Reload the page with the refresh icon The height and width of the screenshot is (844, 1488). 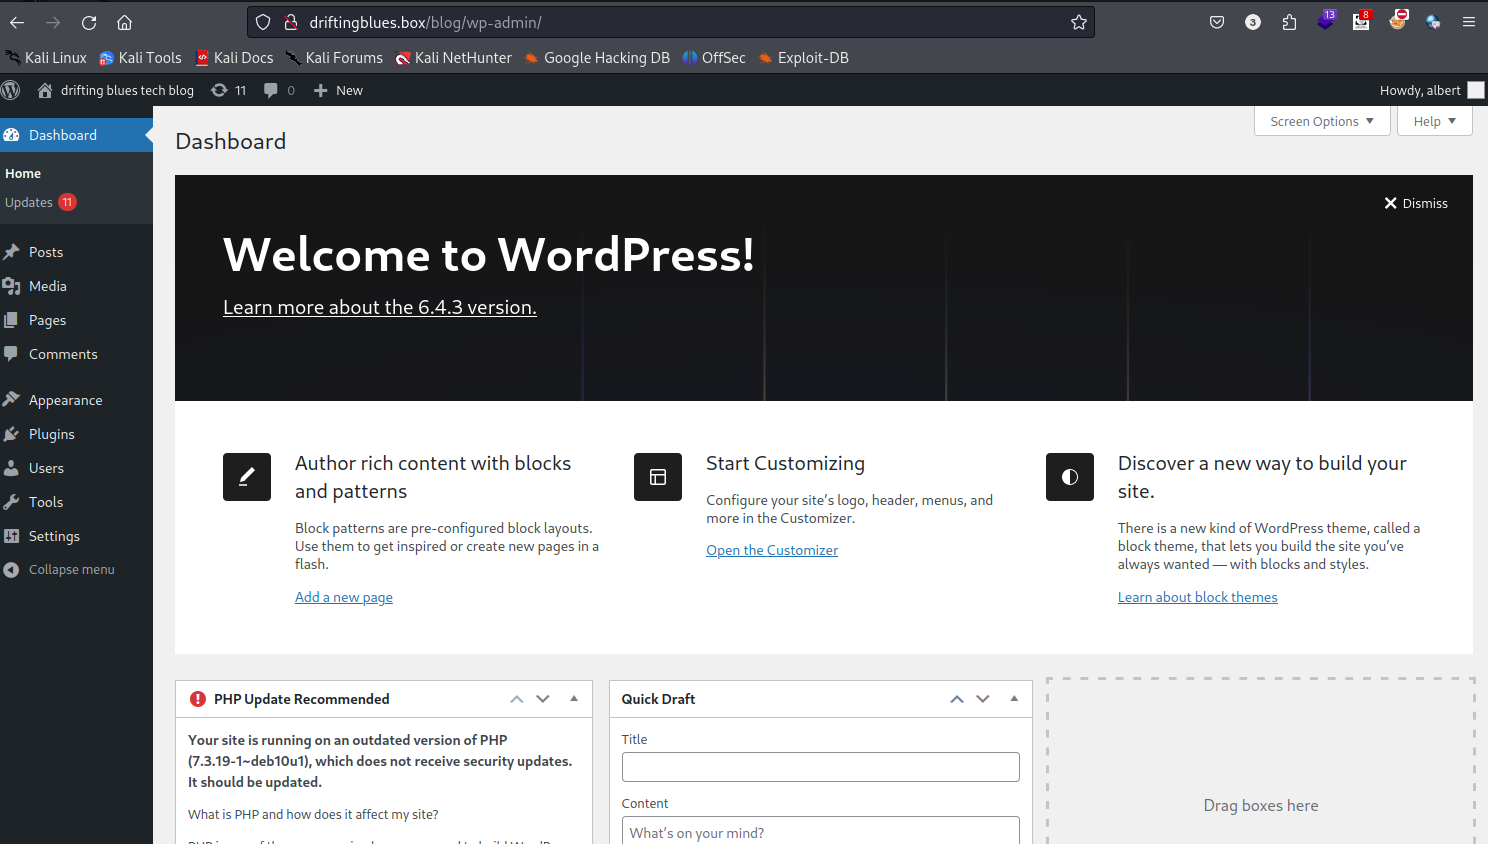(x=89, y=22)
